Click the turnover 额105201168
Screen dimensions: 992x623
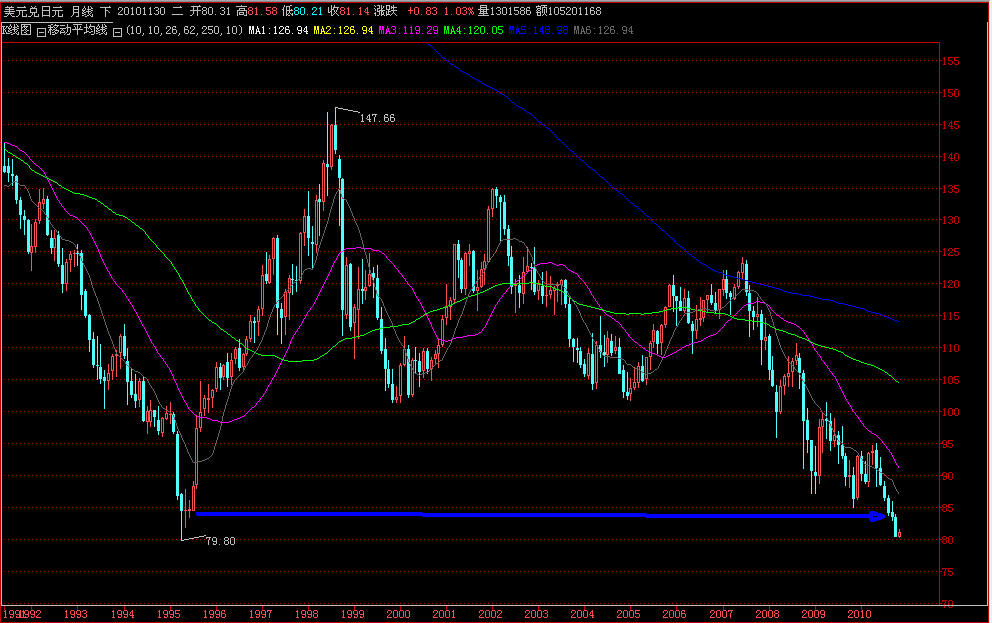tap(568, 11)
